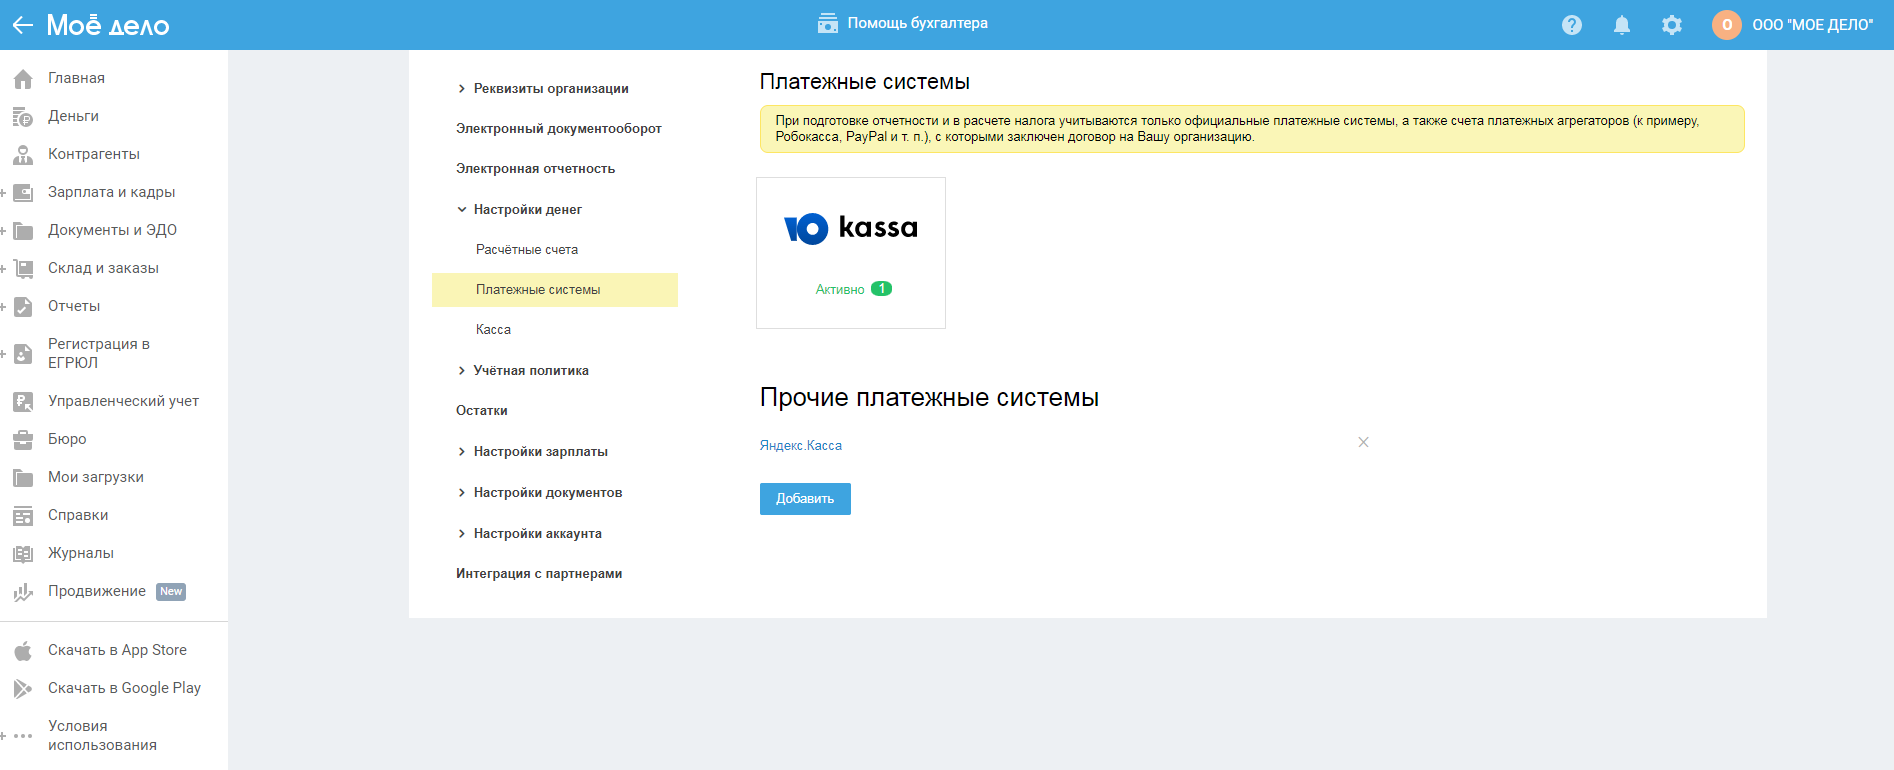Screen dimensions: 1894x770
Task: Click the Помощь бухгалтера link
Action: [918, 23]
